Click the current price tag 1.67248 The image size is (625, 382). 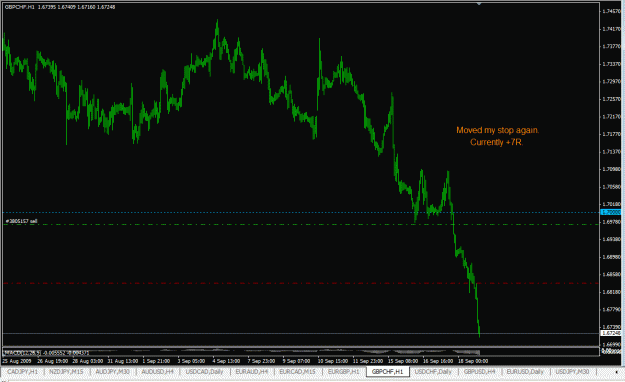click(x=611, y=333)
